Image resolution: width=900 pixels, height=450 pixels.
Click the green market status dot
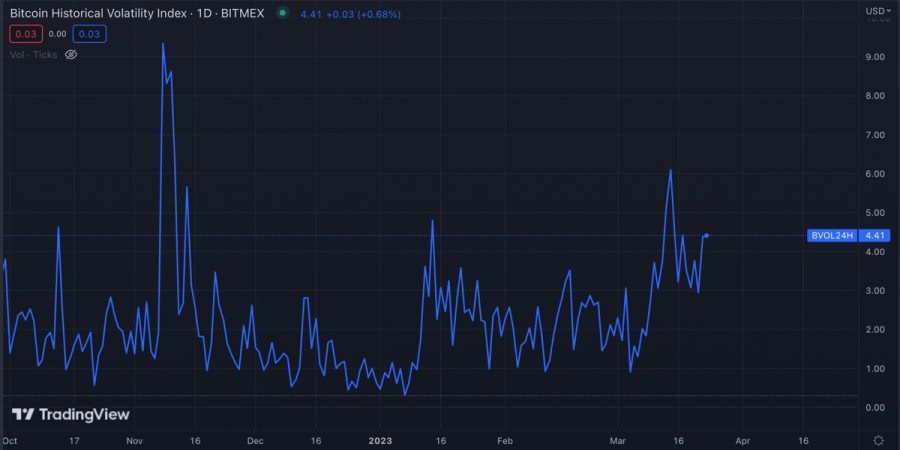pos(282,13)
